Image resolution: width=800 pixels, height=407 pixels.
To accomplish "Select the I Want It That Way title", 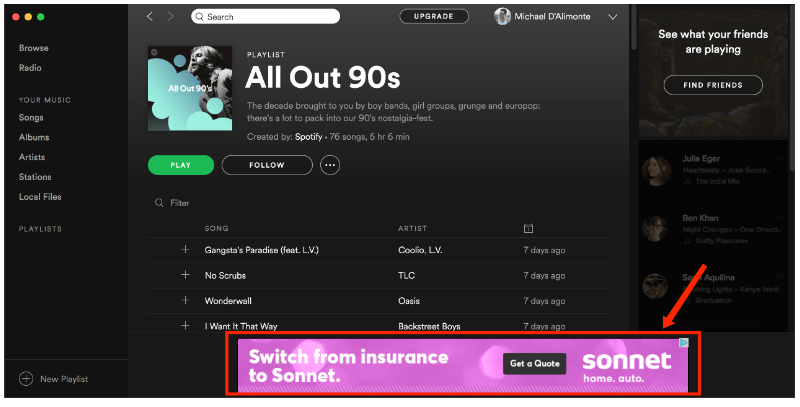I will pos(241,326).
